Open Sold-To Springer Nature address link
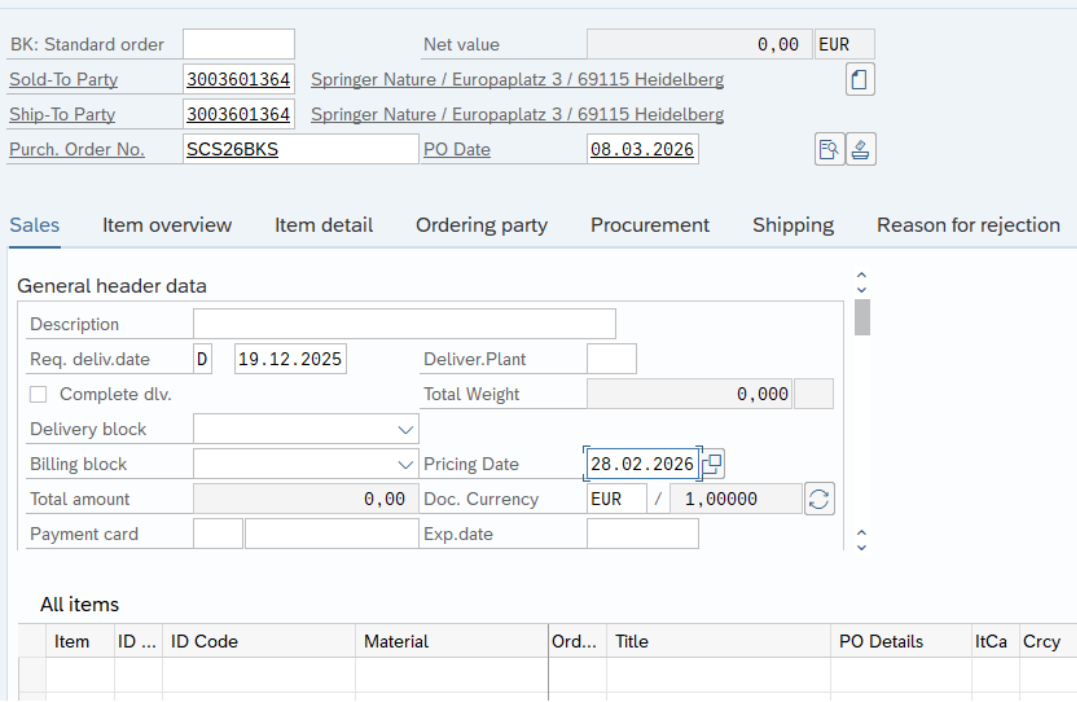The image size is (1077, 702). point(517,80)
